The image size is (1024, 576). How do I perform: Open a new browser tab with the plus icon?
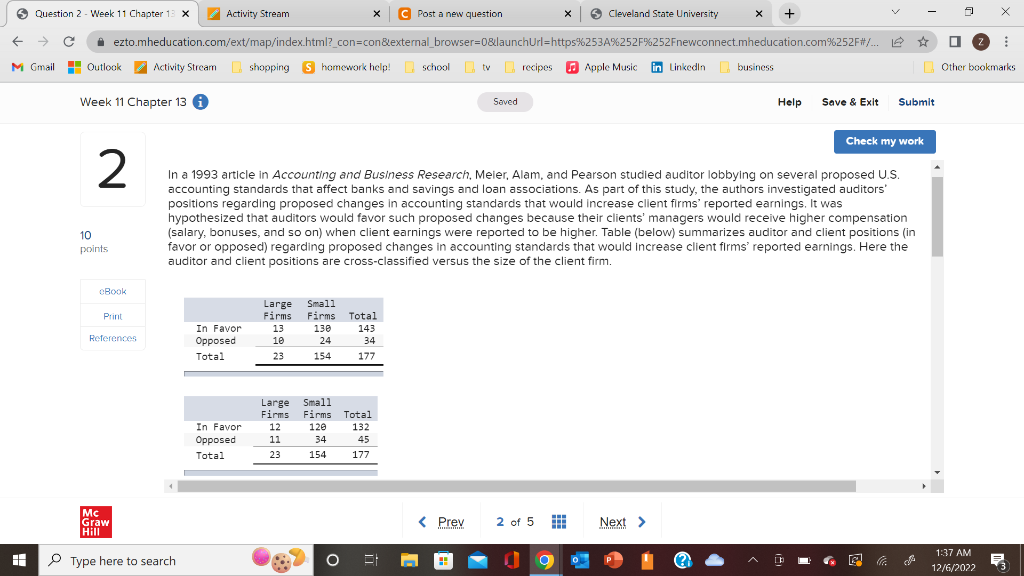[x=790, y=14]
